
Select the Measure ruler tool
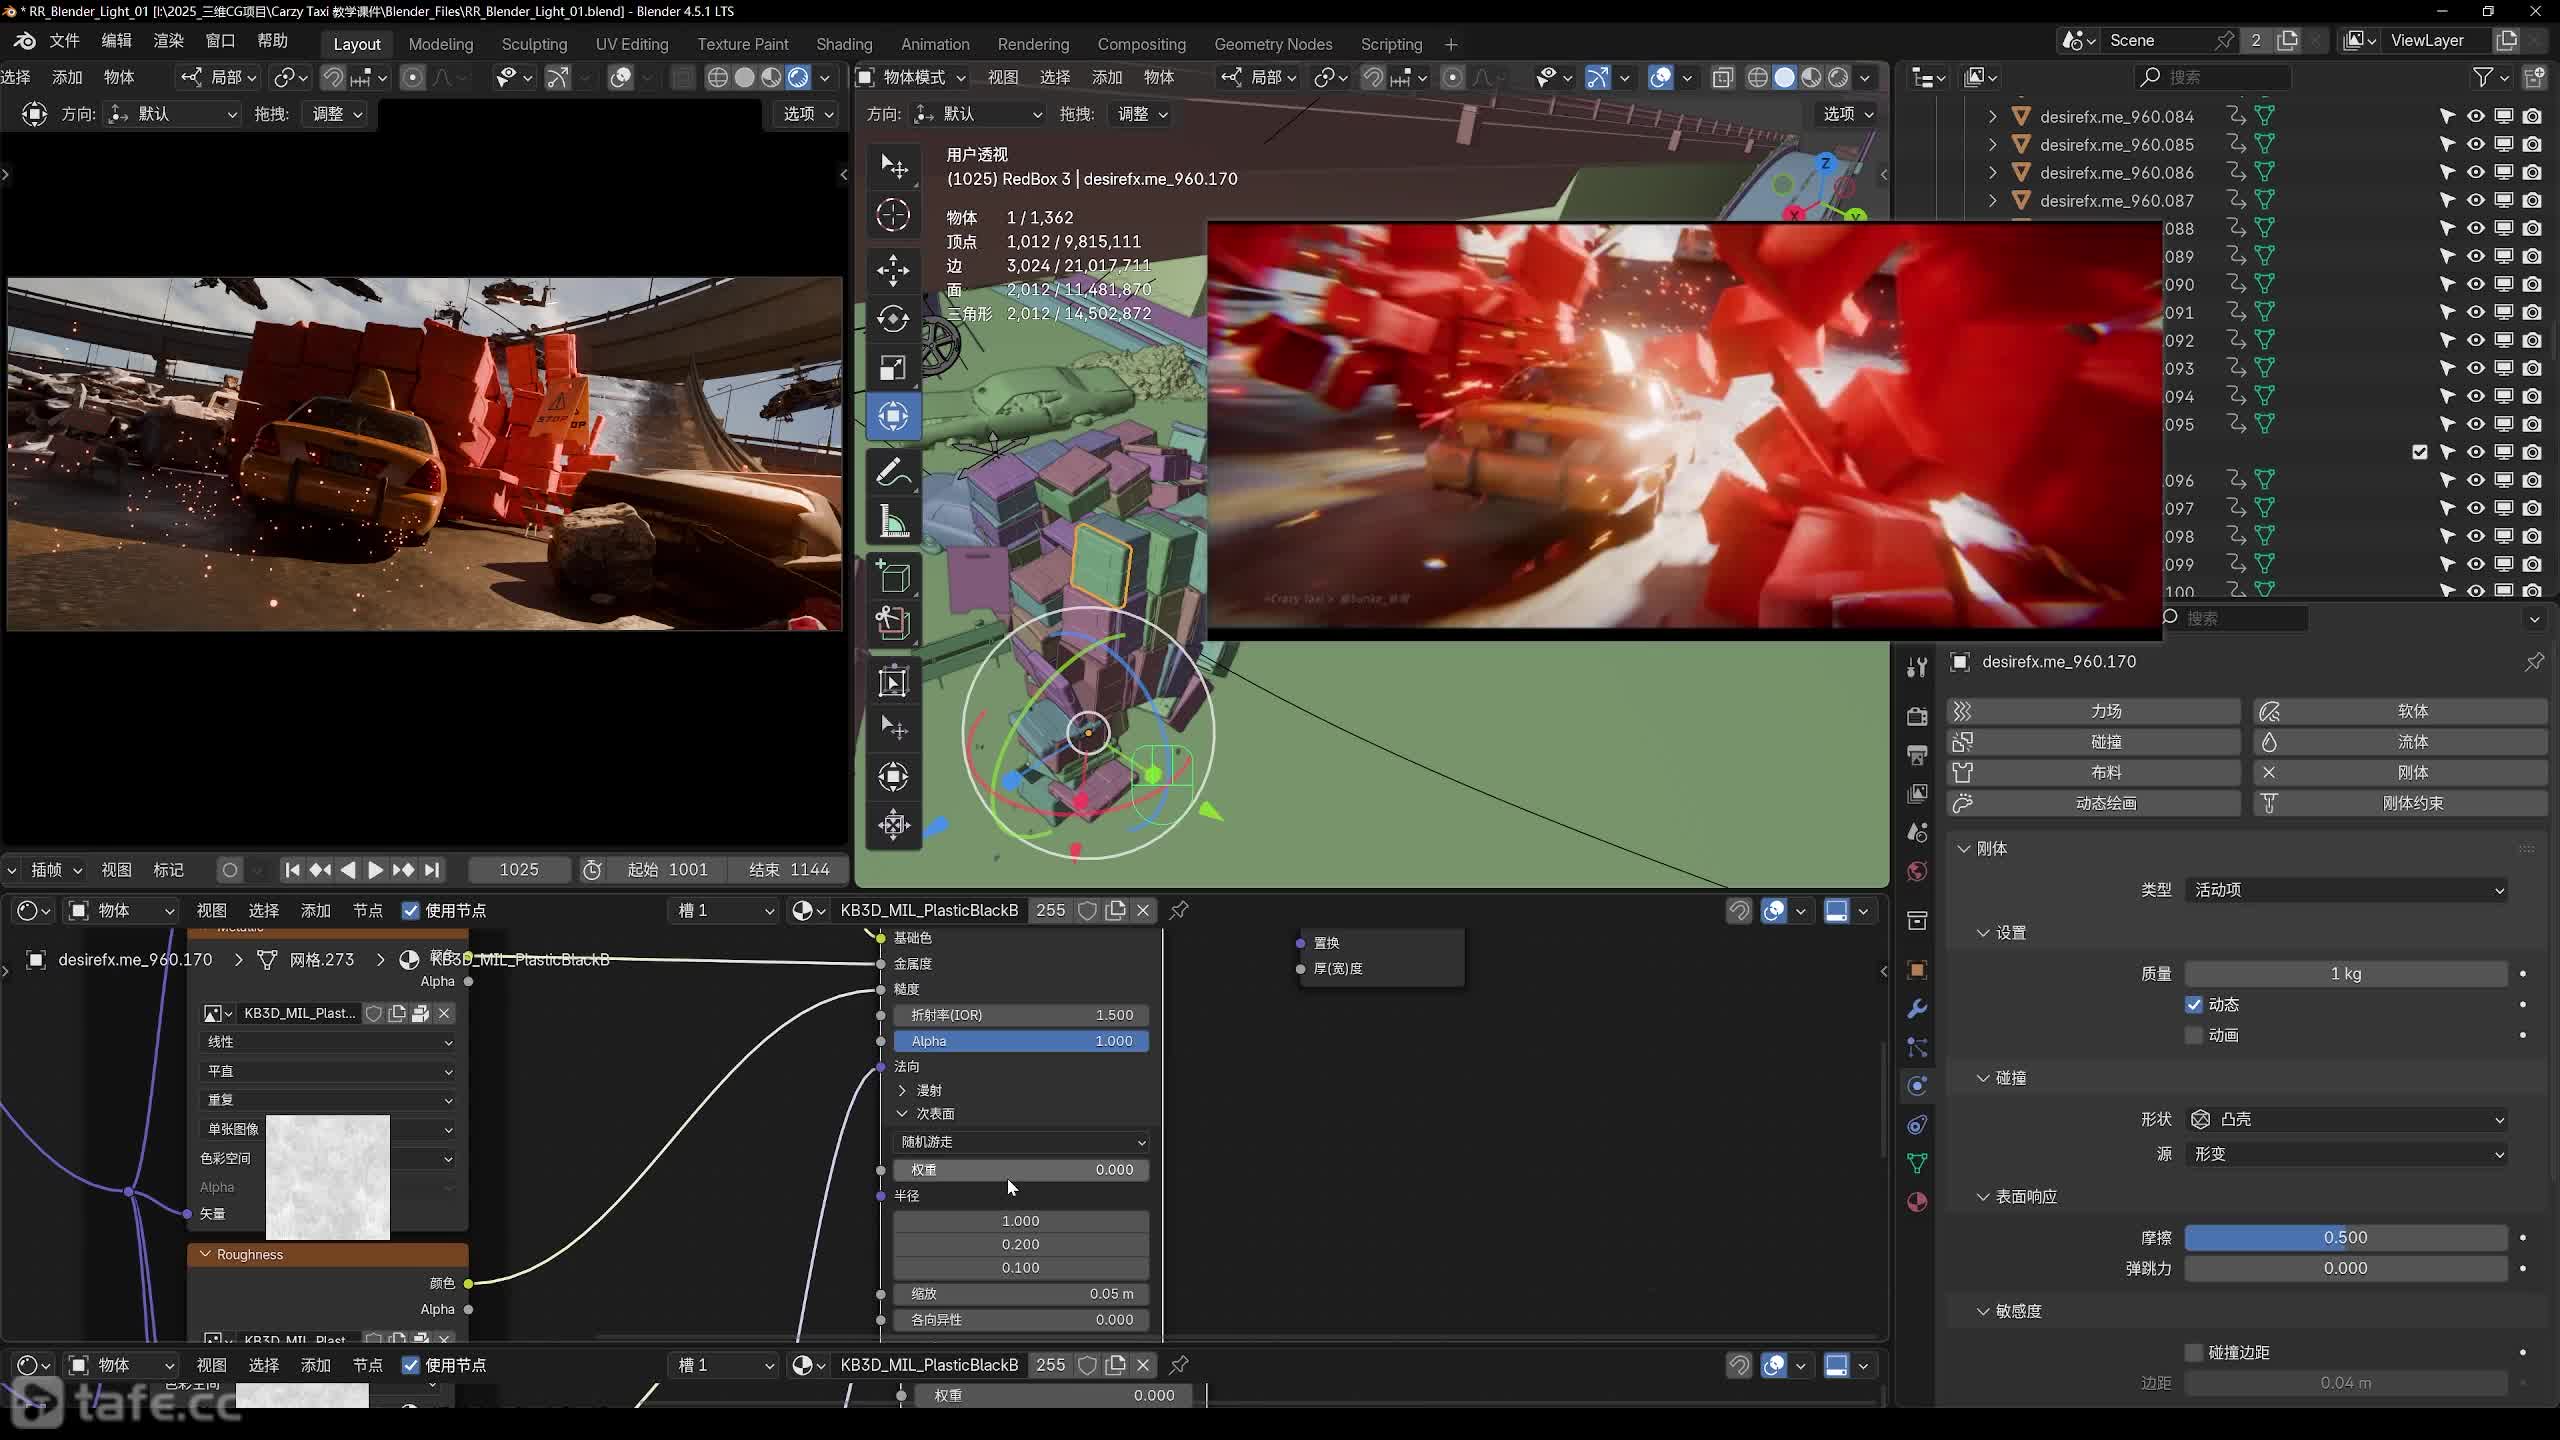893,522
